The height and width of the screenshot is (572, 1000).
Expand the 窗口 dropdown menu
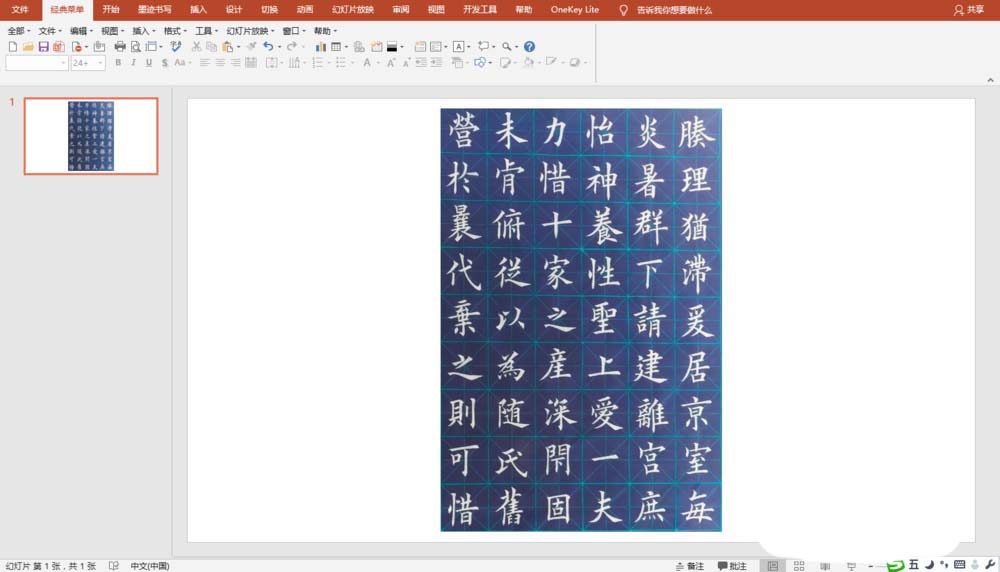tap(293, 31)
